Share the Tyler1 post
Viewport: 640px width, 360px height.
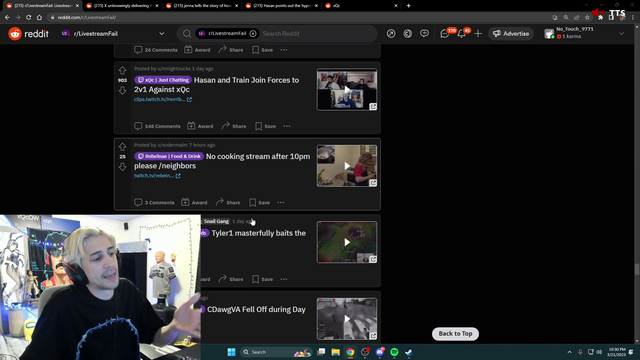coord(231,279)
